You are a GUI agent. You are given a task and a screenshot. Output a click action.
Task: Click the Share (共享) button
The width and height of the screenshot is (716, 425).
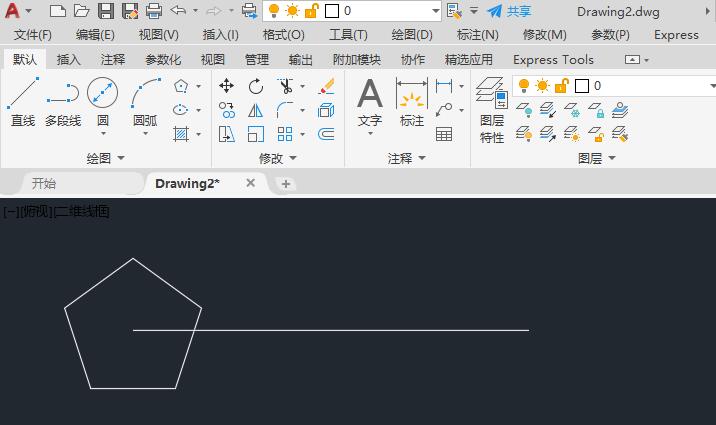(x=509, y=11)
